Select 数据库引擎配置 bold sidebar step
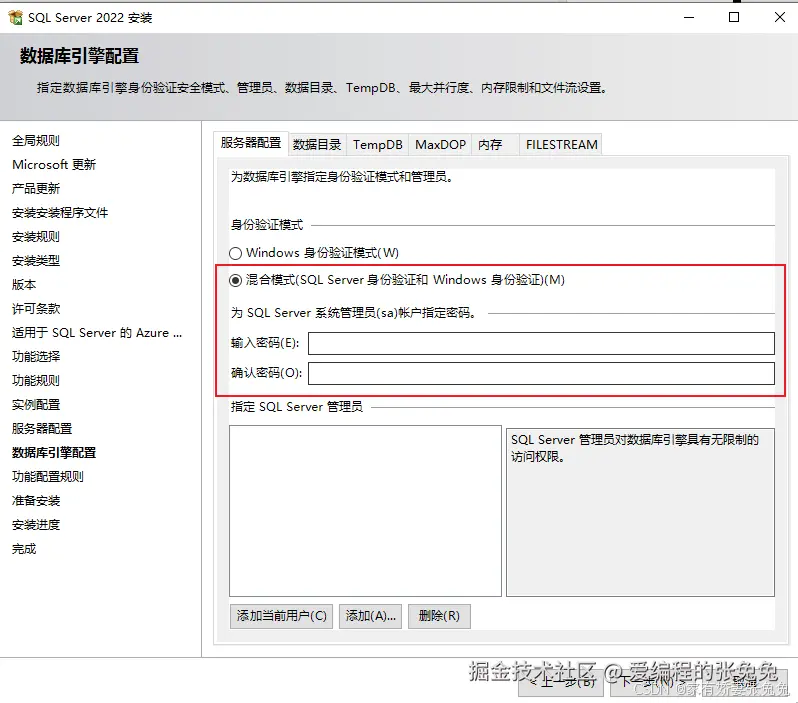This screenshot has width=798, height=703. 54,453
